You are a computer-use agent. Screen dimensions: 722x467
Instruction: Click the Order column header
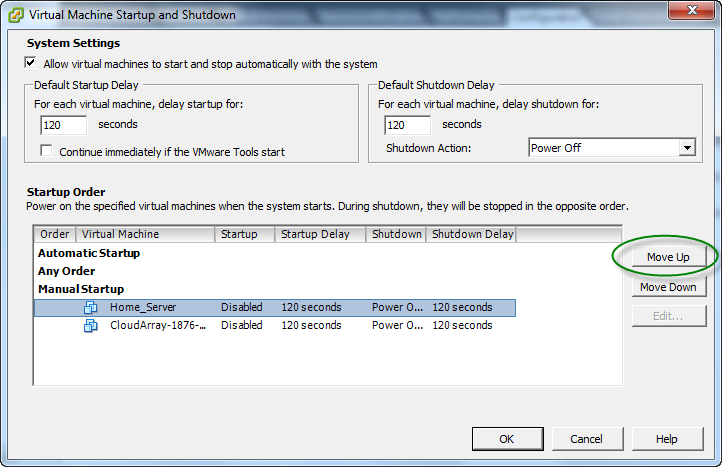click(x=55, y=234)
